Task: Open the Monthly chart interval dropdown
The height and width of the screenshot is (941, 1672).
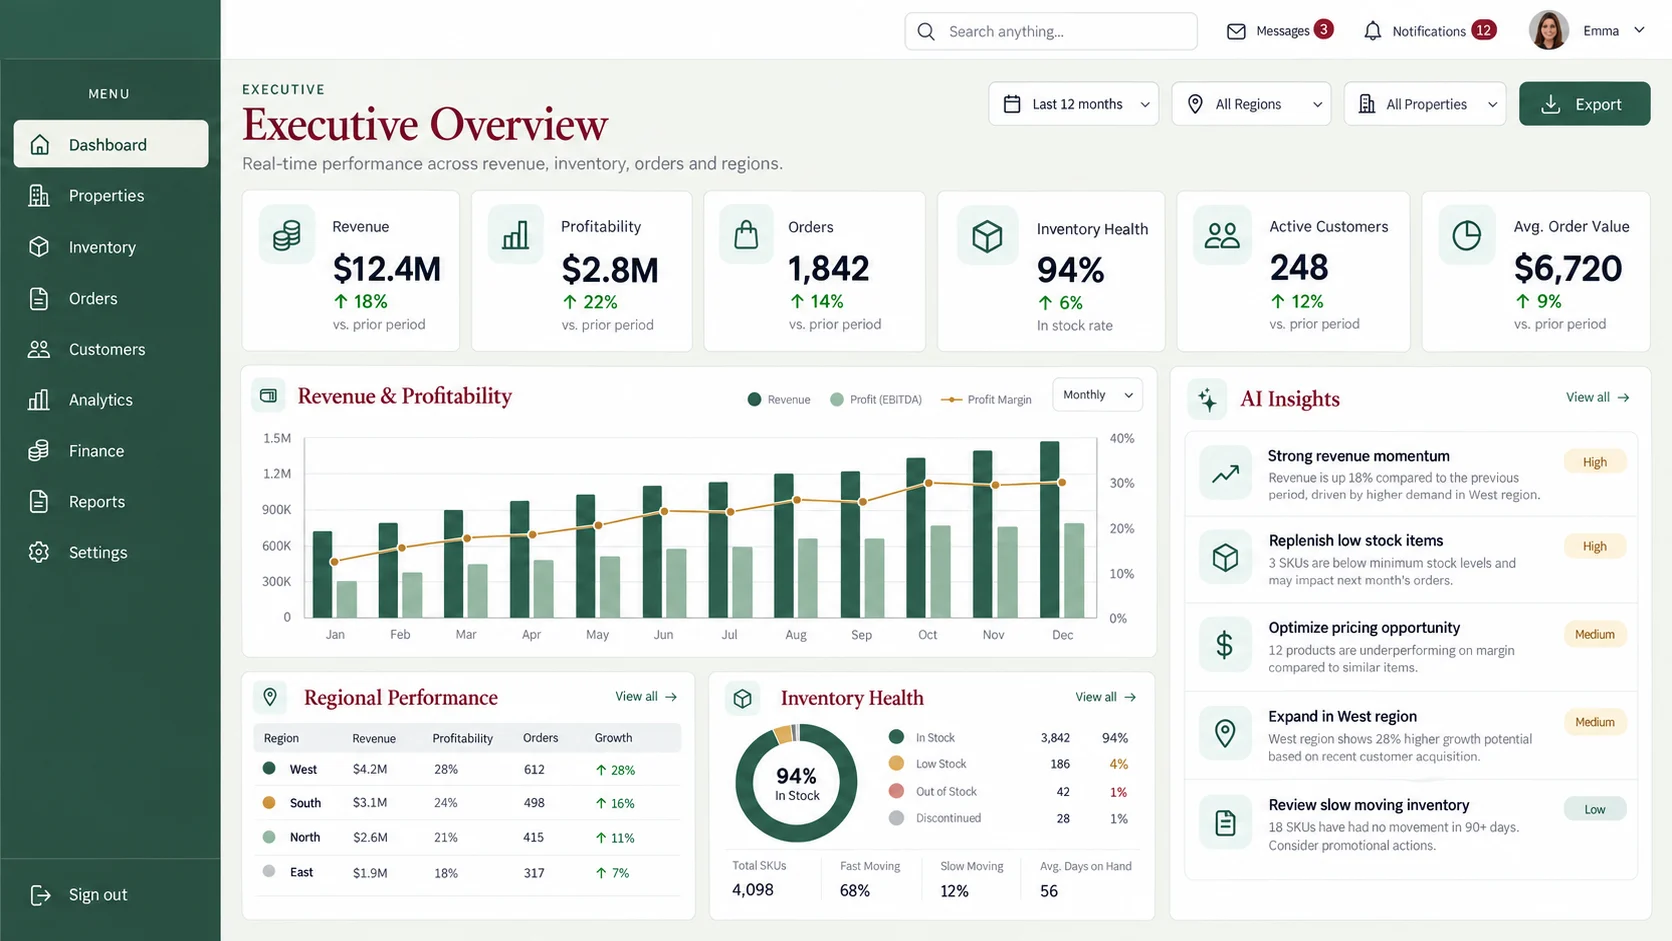Action: point(1097,395)
